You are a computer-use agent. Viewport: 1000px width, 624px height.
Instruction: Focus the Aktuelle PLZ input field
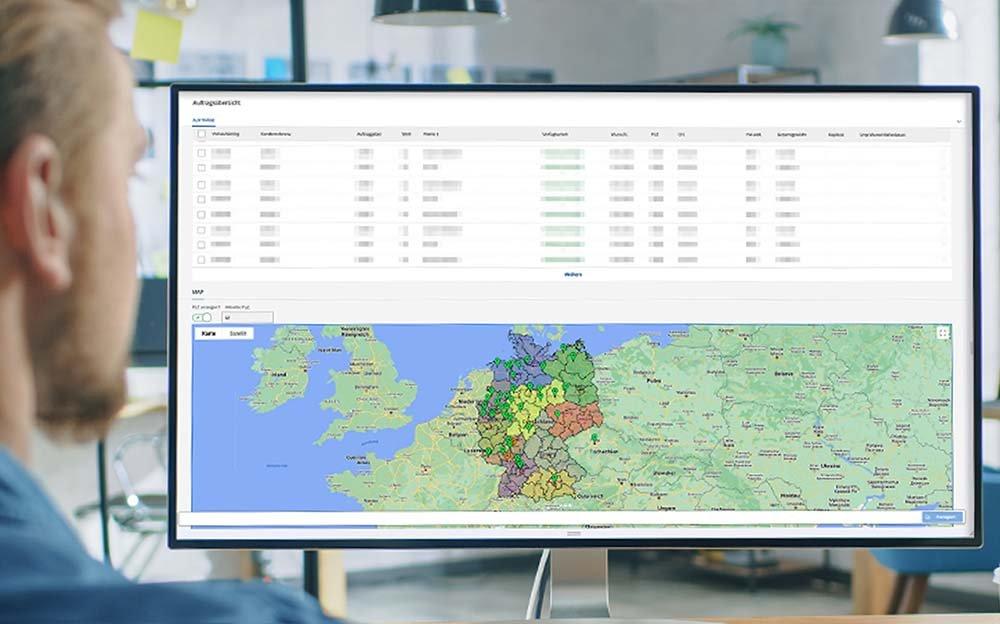tap(247, 317)
